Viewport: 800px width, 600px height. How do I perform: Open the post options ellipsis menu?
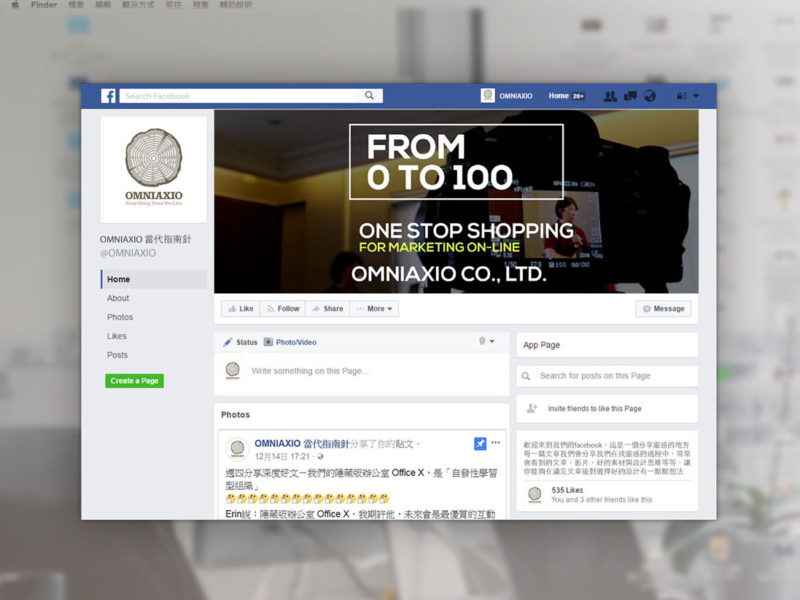[496, 442]
